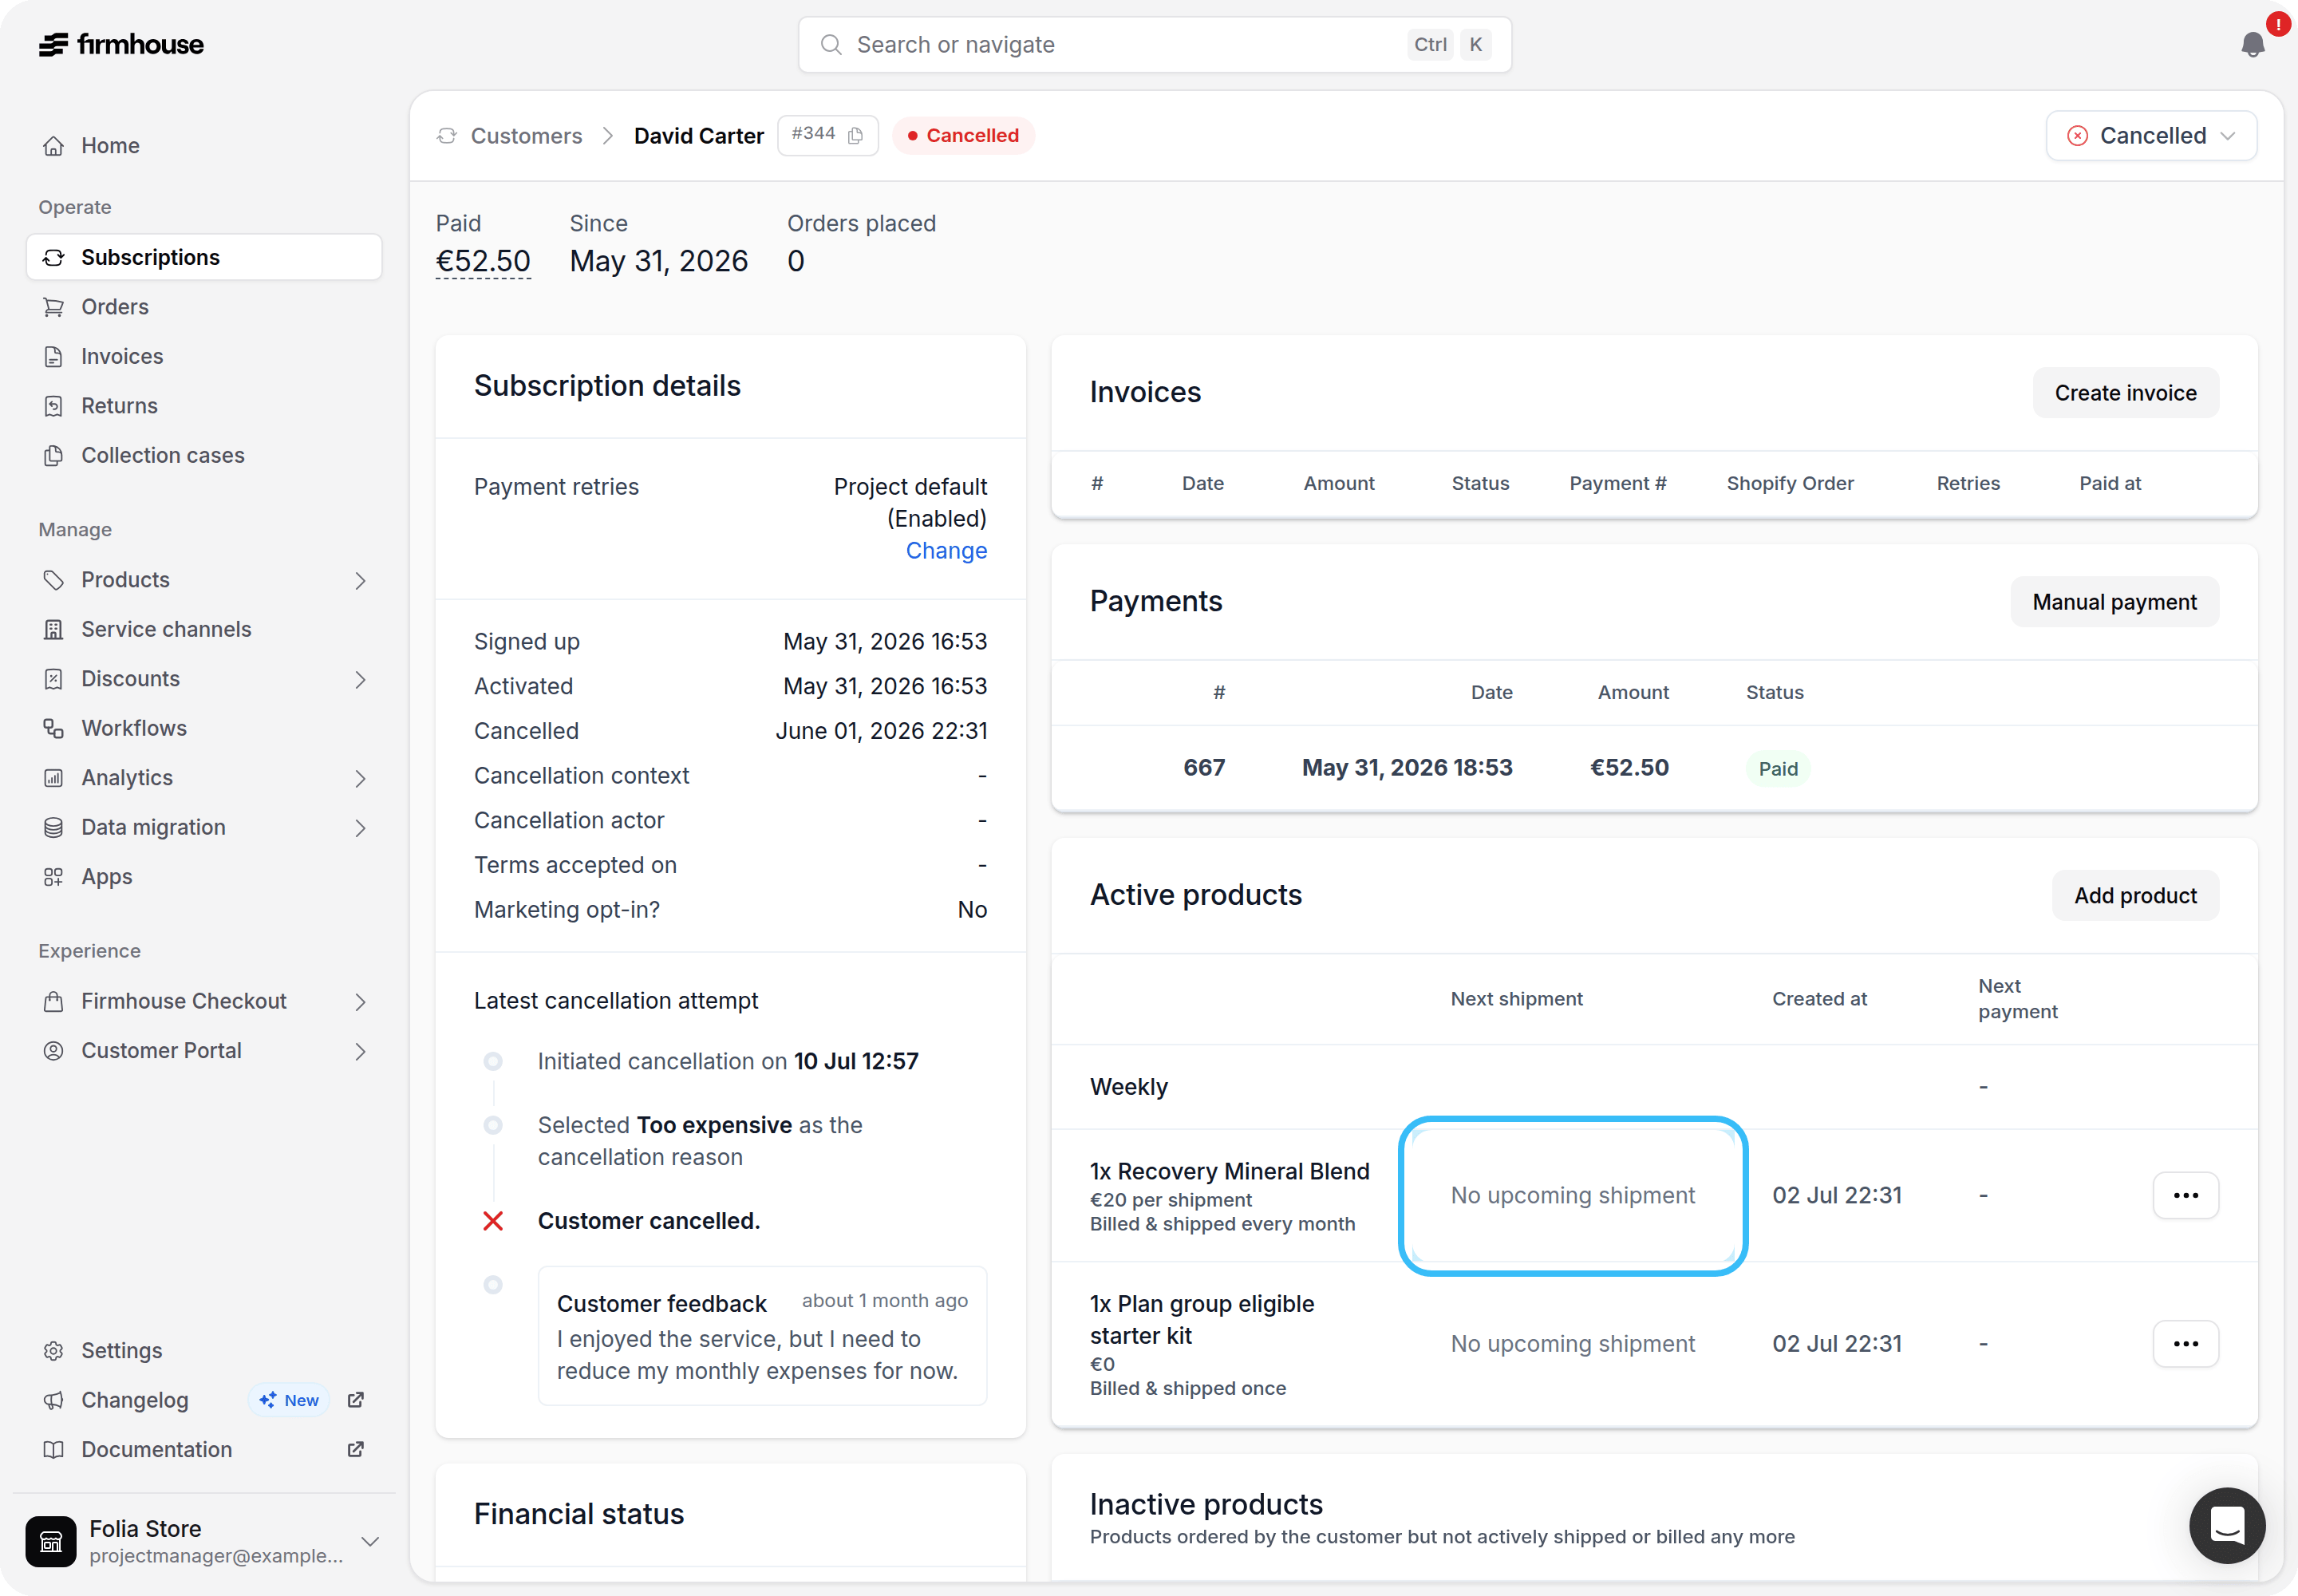Viewport: 2298px width, 1596px height.
Task: Click the Service channels building icon
Action: point(54,630)
